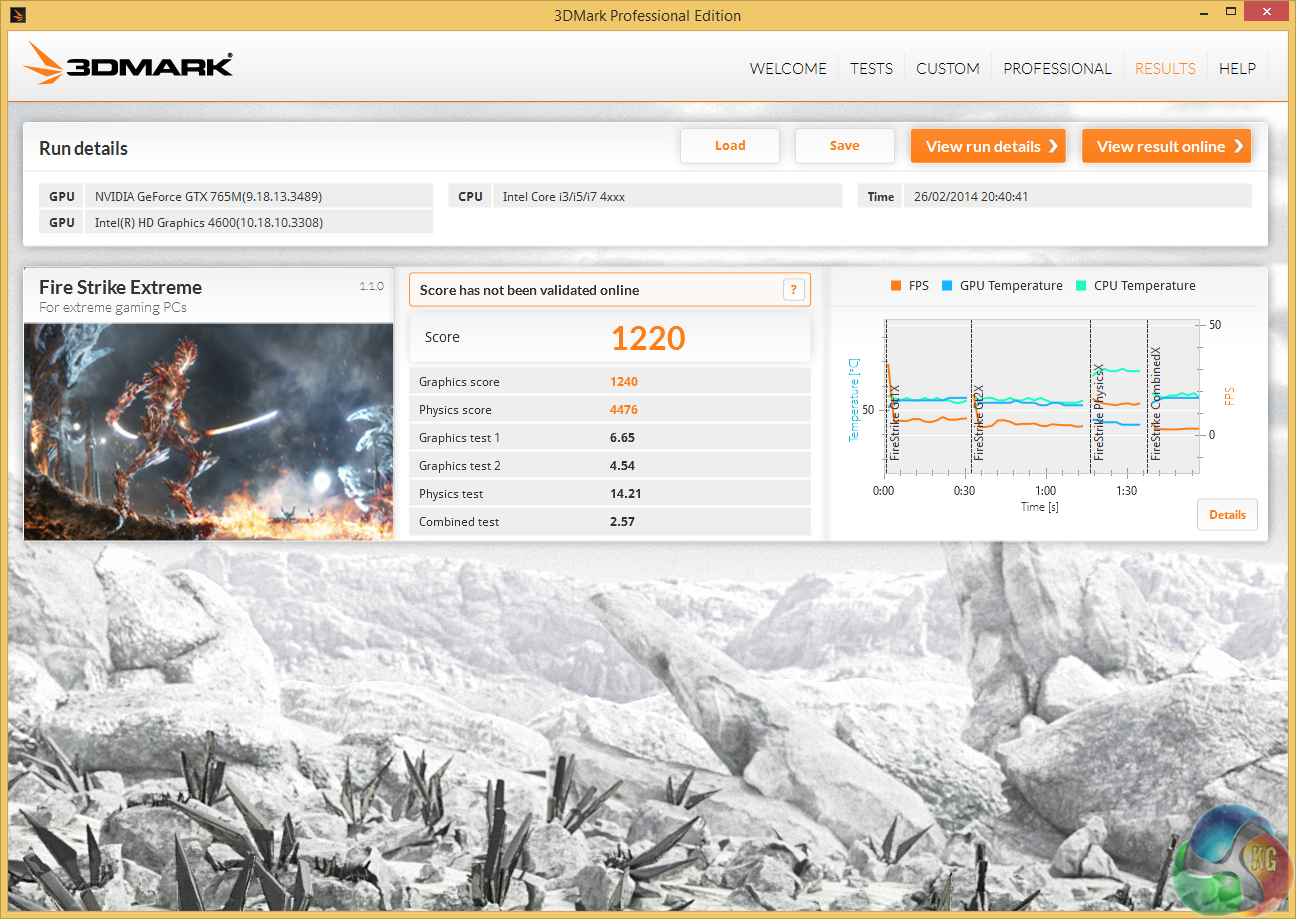Select the PROFESSIONAL tab
1296x919 pixels.
tap(1057, 69)
